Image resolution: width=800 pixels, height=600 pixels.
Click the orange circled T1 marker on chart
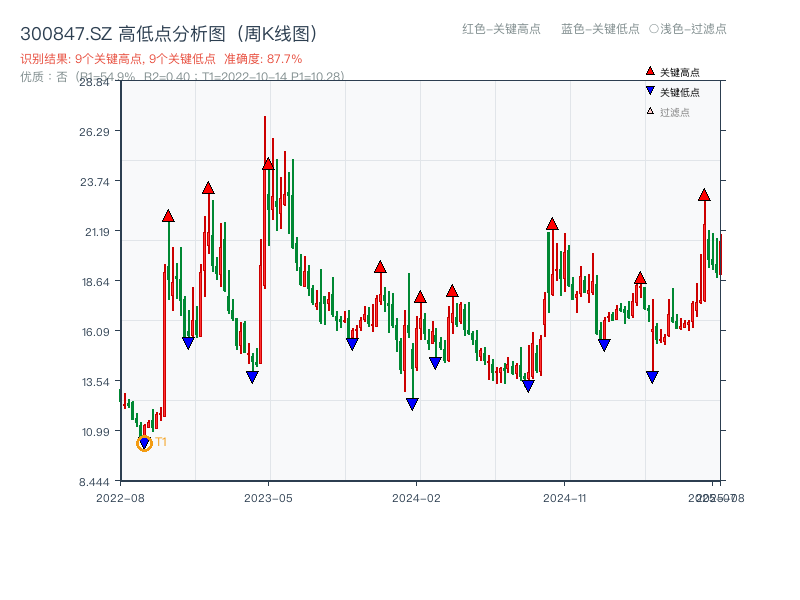pyautogui.click(x=145, y=441)
